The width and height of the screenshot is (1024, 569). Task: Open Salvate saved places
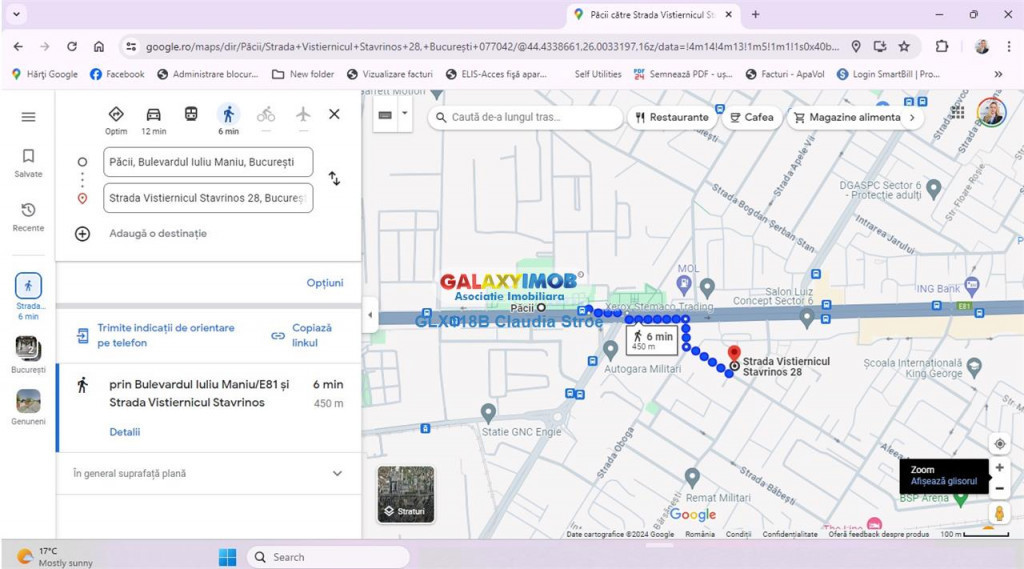click(x=28, y=162)
